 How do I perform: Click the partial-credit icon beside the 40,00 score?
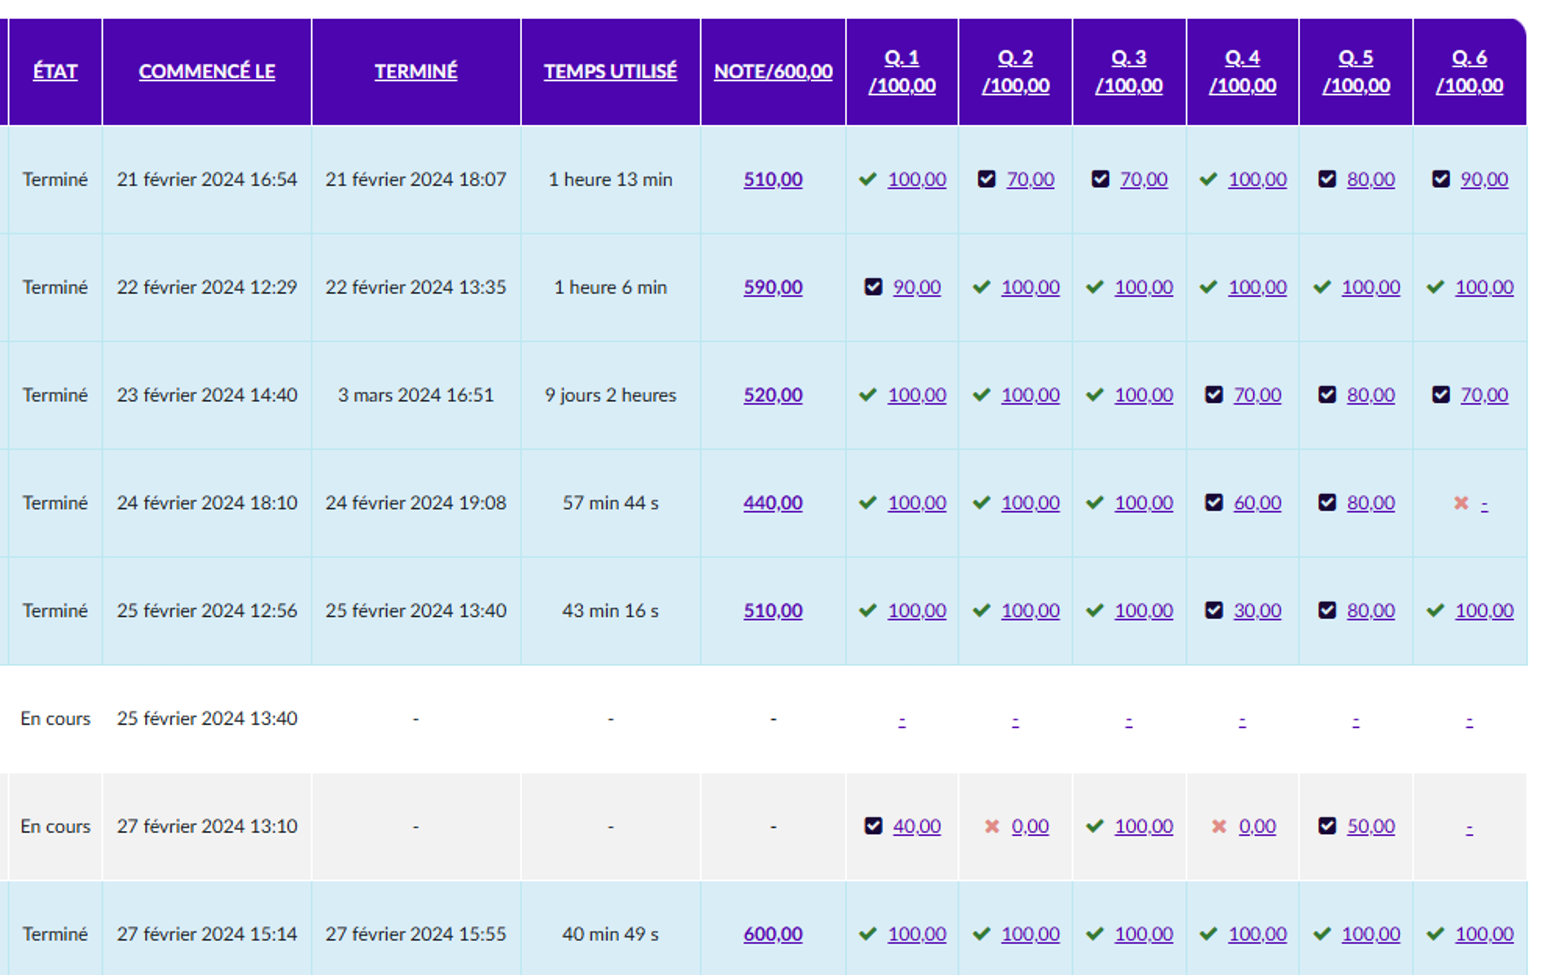coord(873,827)
